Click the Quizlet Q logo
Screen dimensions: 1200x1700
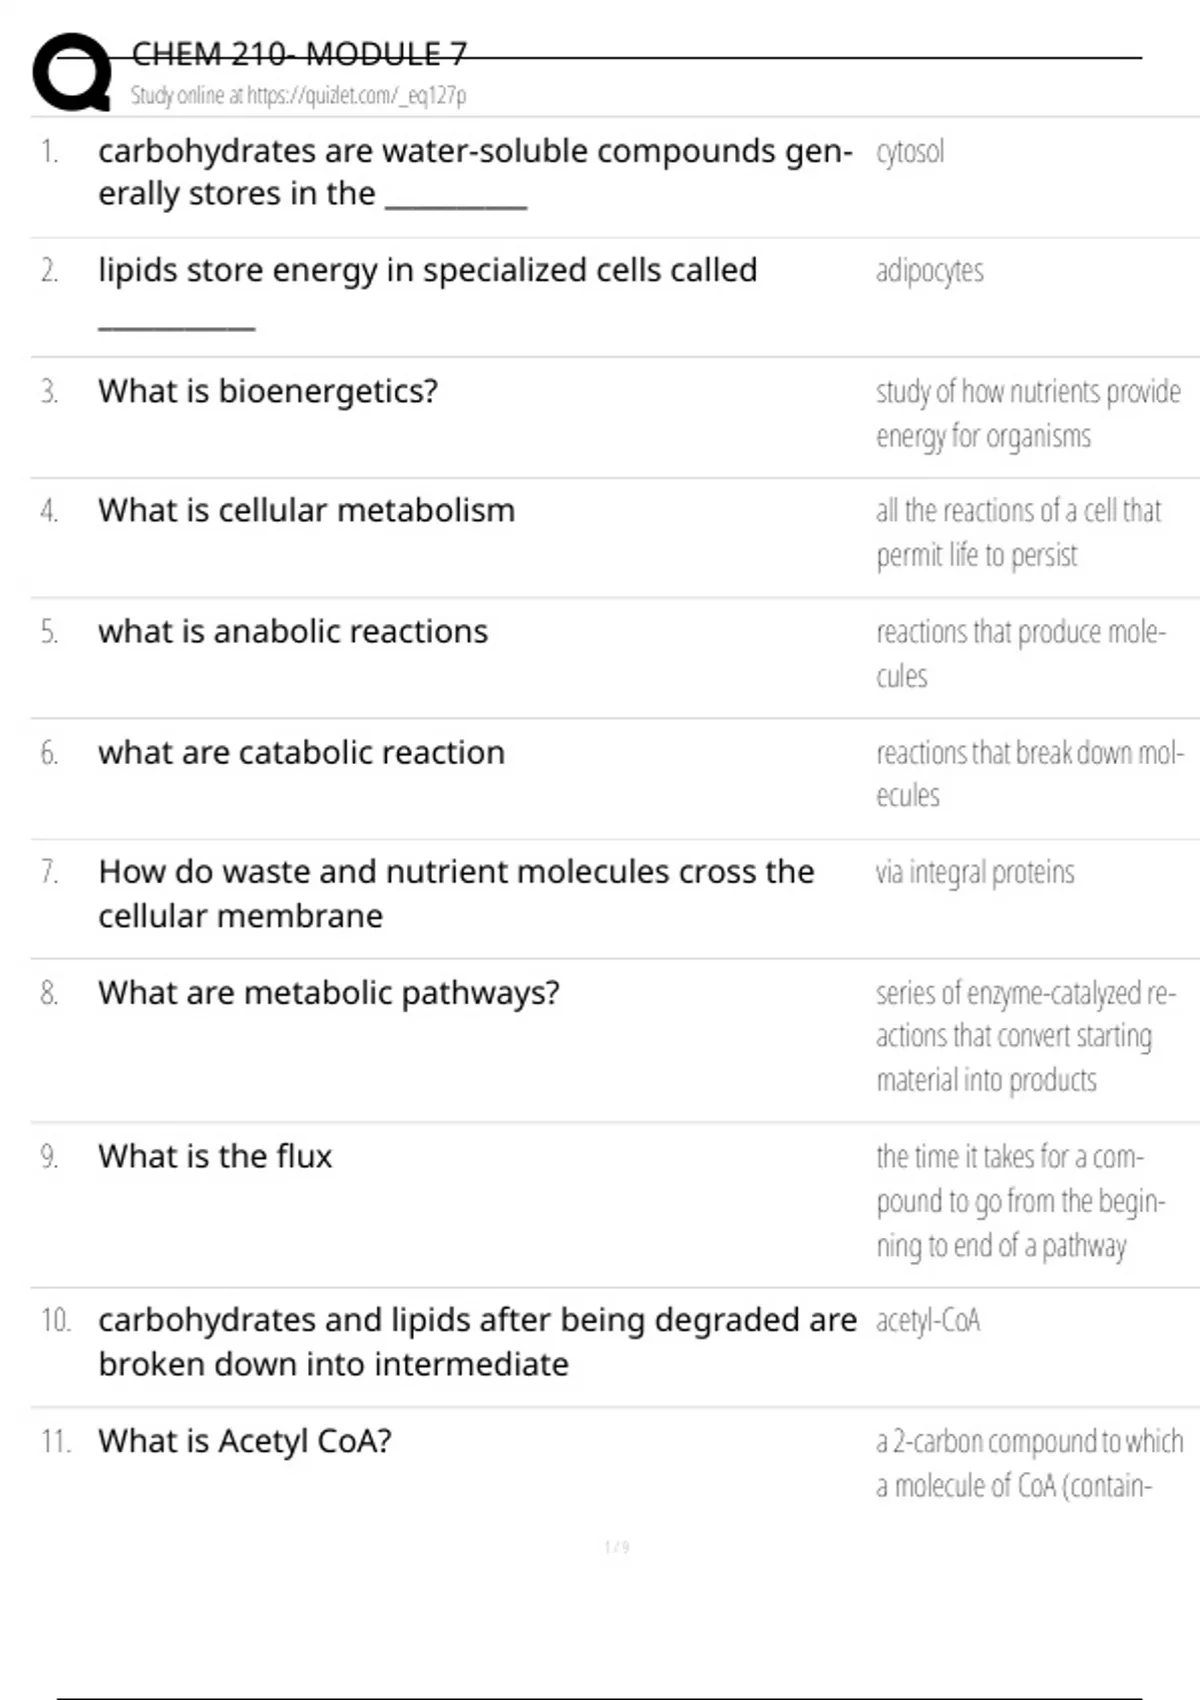tap(72, 72)
